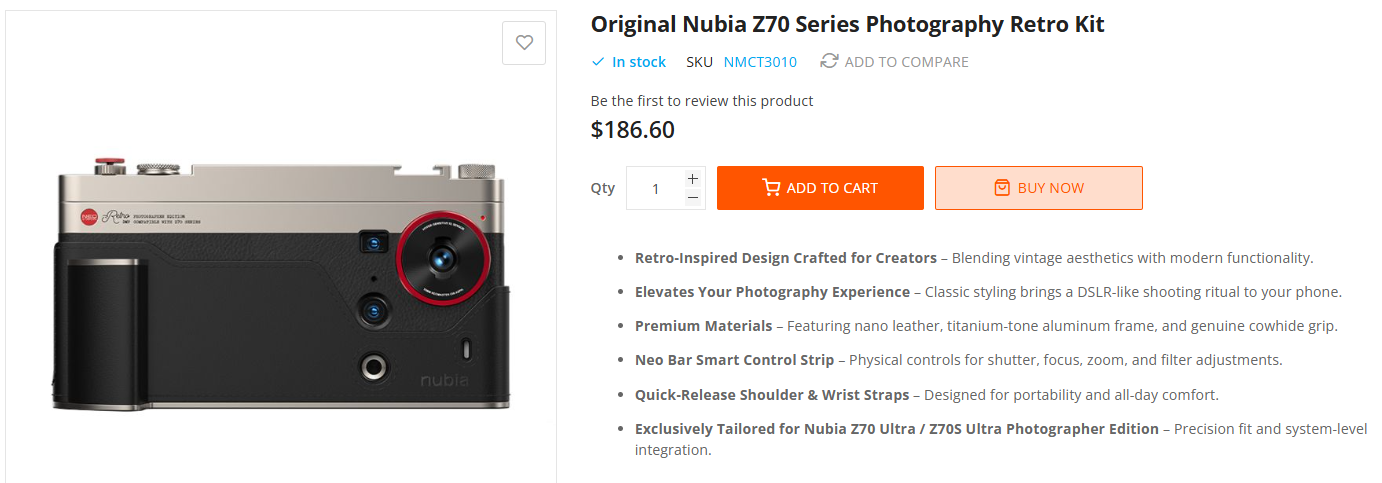
Task: Select the product title heading
Action: [847, 24]
